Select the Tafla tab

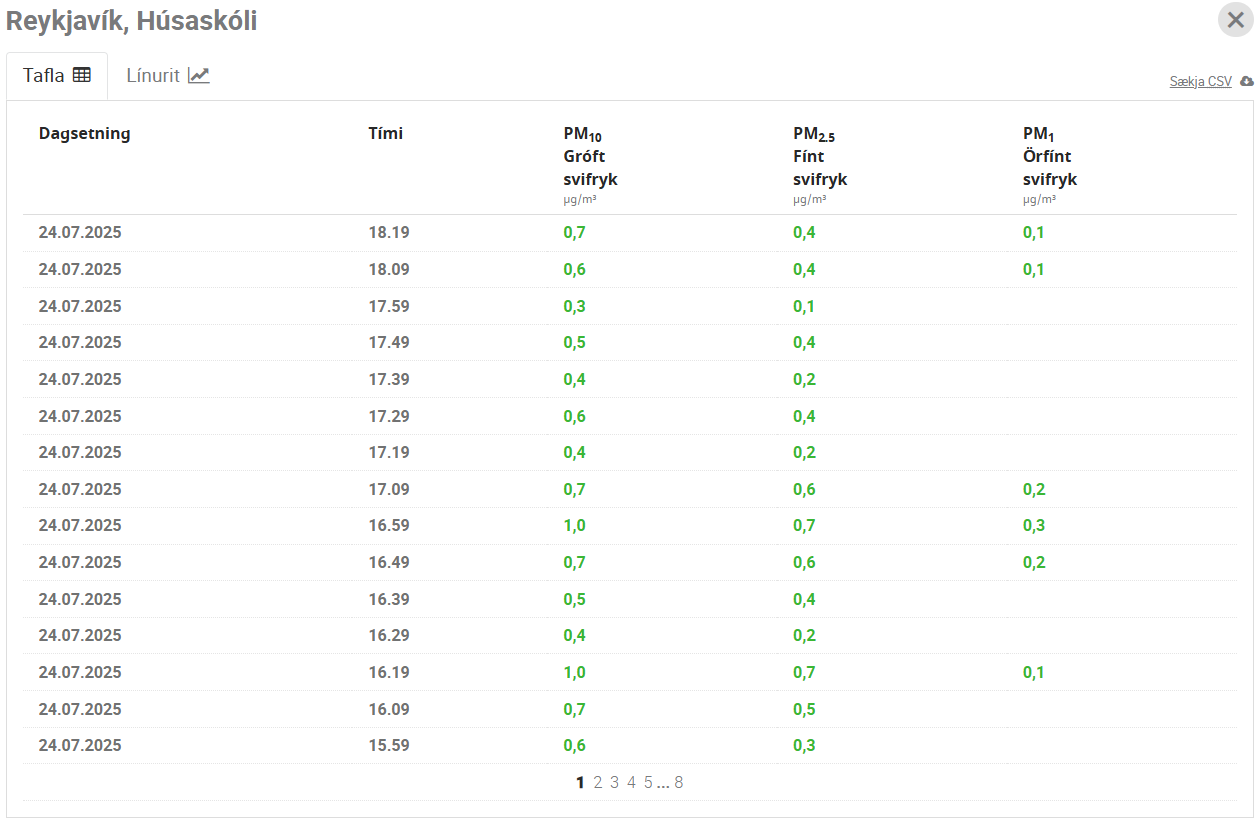[x=57, y=75]
